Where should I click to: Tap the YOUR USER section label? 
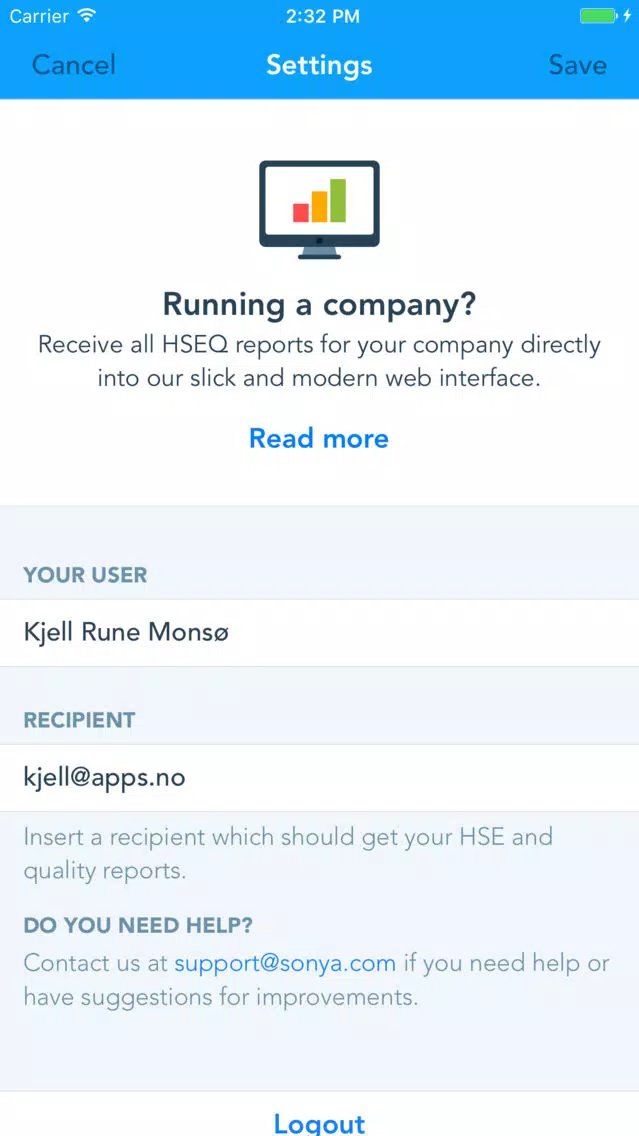click(85, 575)
